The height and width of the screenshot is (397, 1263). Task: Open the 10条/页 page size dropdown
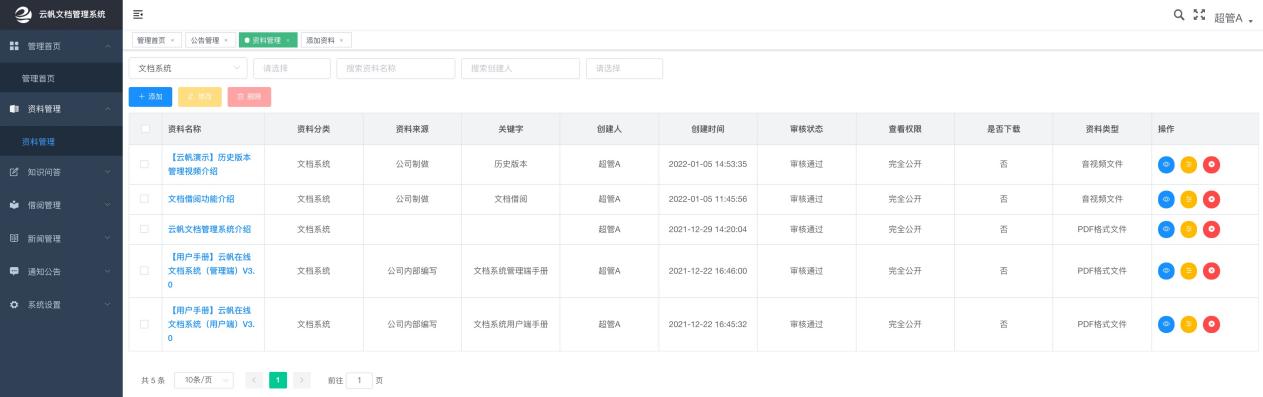click(203, 380)
